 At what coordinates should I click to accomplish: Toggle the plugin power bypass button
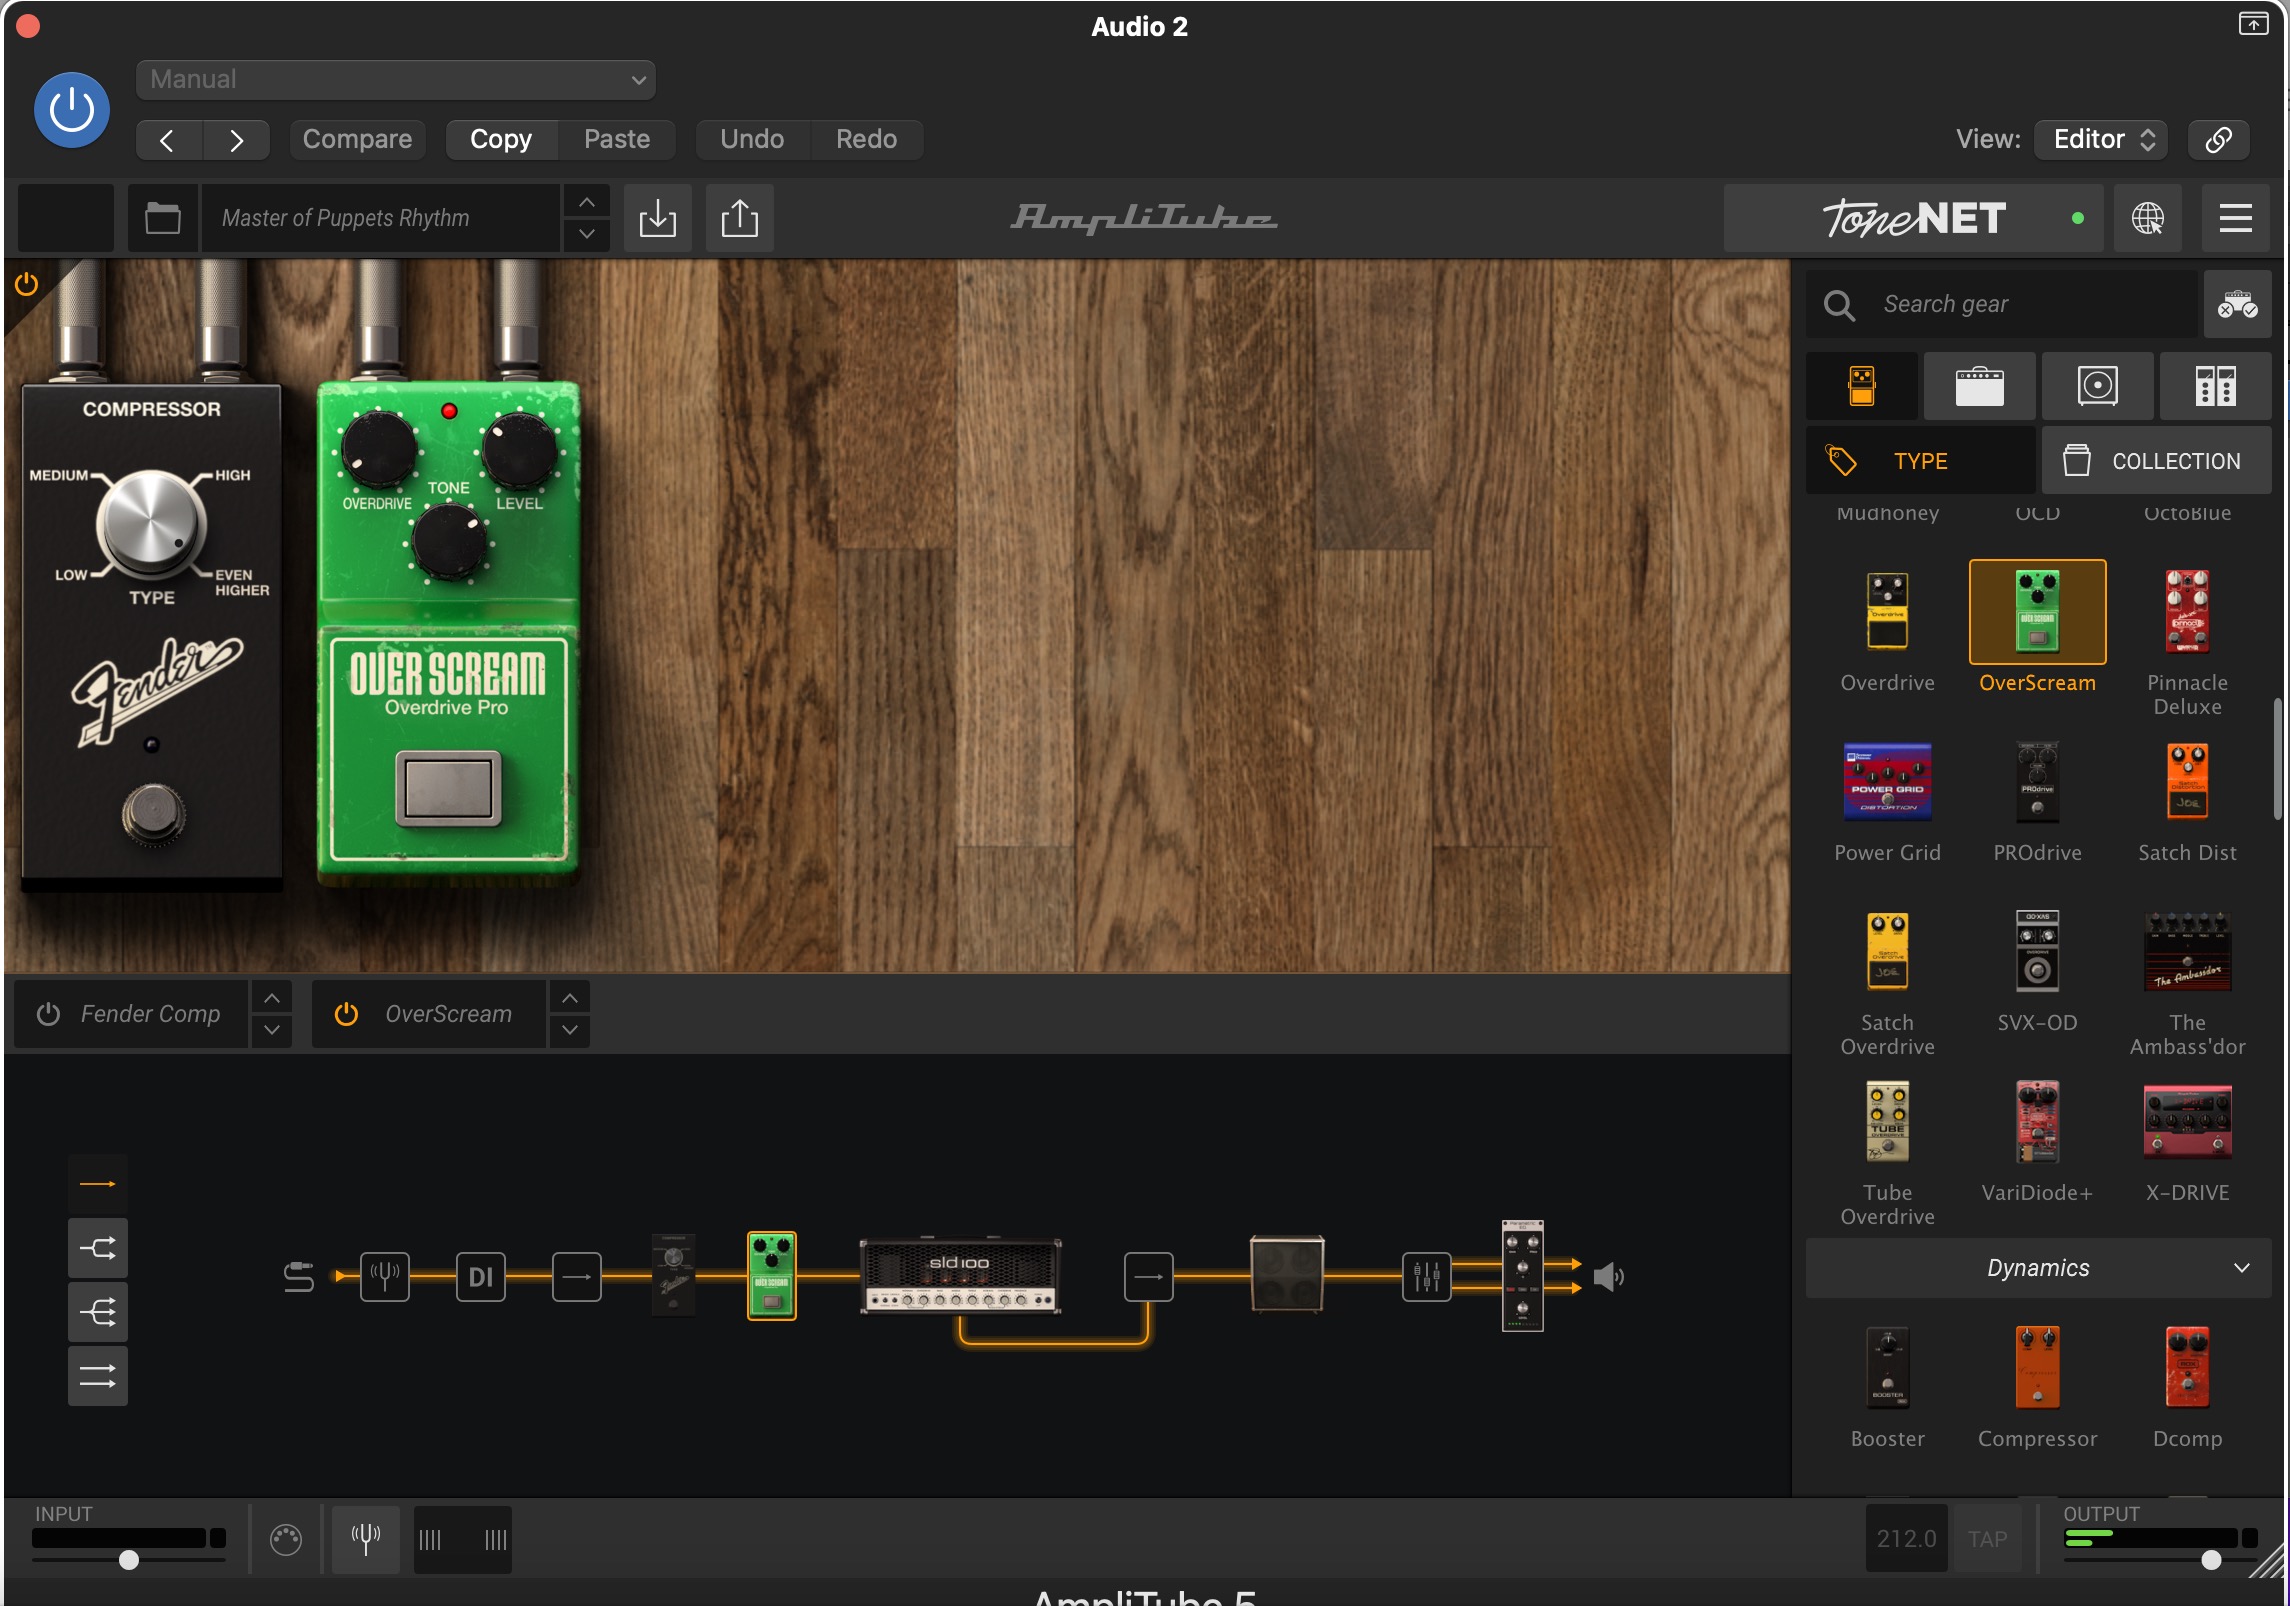72,110
